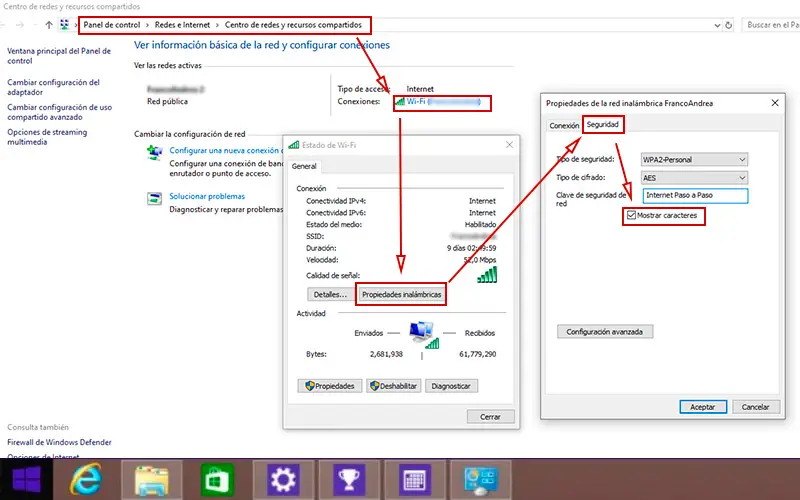The width and height of the screenshot is (800, 500).
Task: Click the Diagnosticar button
Action: pos(451,386)
